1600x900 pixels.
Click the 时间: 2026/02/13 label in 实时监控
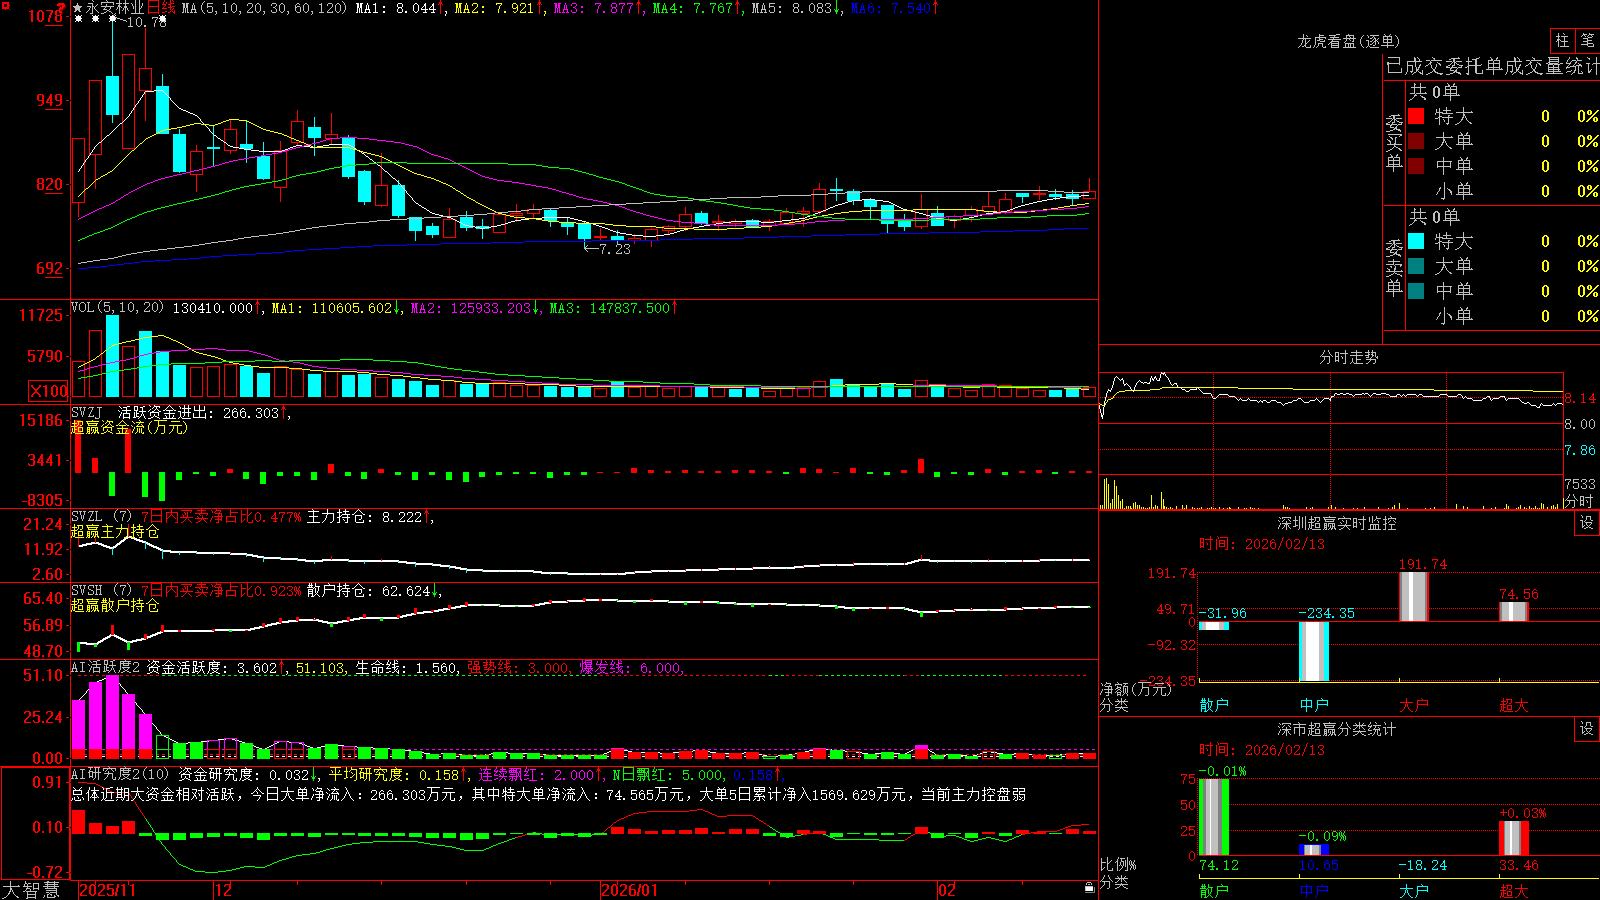pyautogui.click(x=1262, y=544)
